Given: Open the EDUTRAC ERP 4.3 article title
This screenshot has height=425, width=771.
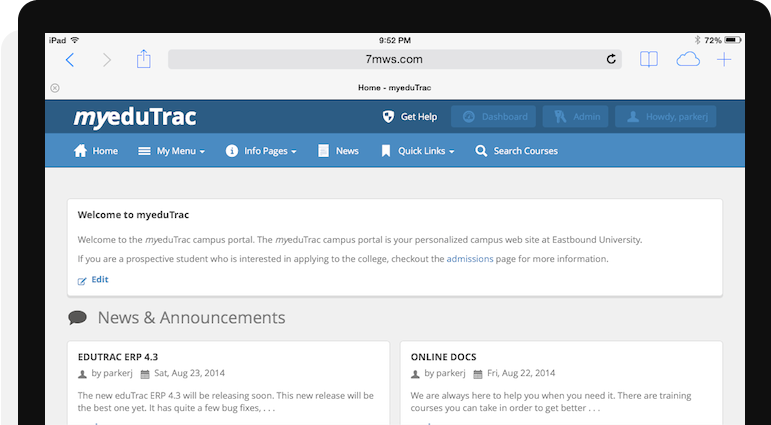Looking at the screenshot, I should pos(118,357).
